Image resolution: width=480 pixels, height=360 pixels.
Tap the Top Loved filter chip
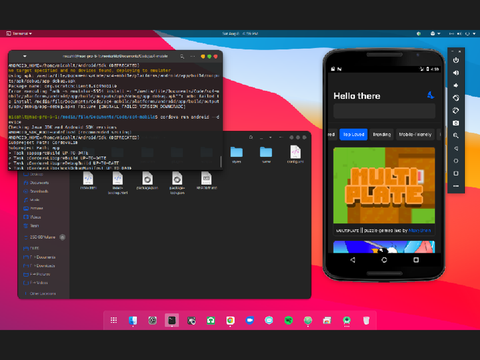[353, 134]
